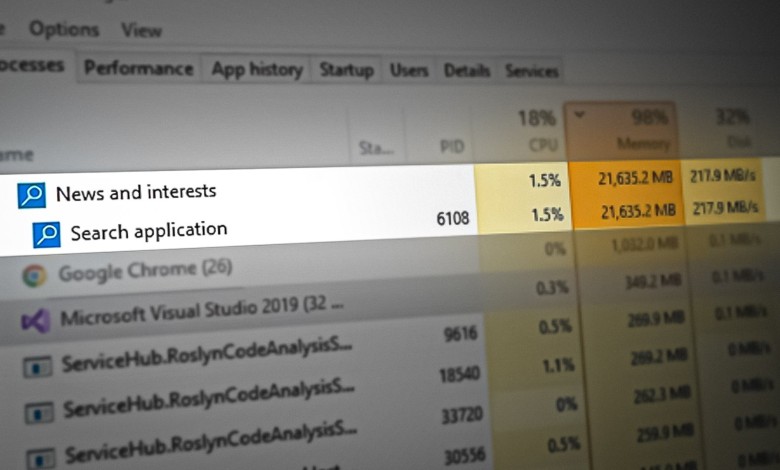The height and width of the screenshot is (470, 780).
Task: Click PID value 30556
Action: (x=465, y=456)
